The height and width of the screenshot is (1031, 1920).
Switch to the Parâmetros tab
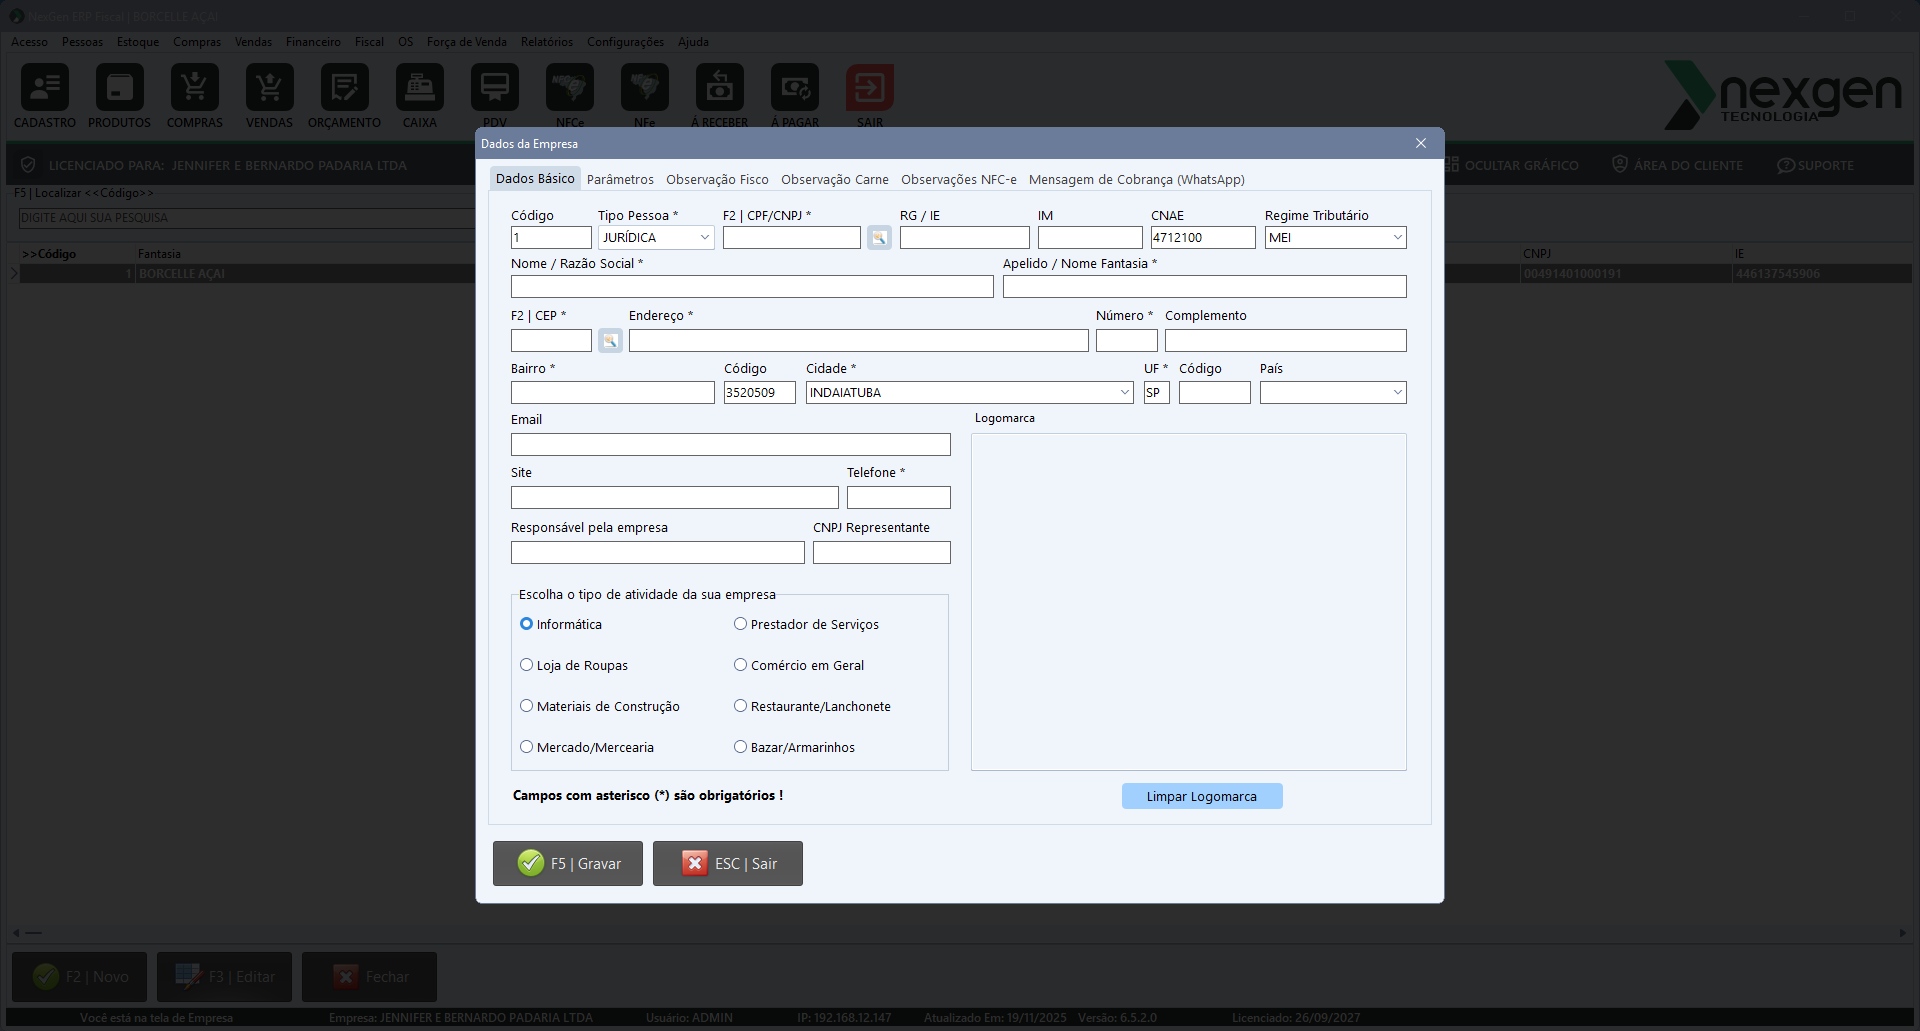click(620, 180)
